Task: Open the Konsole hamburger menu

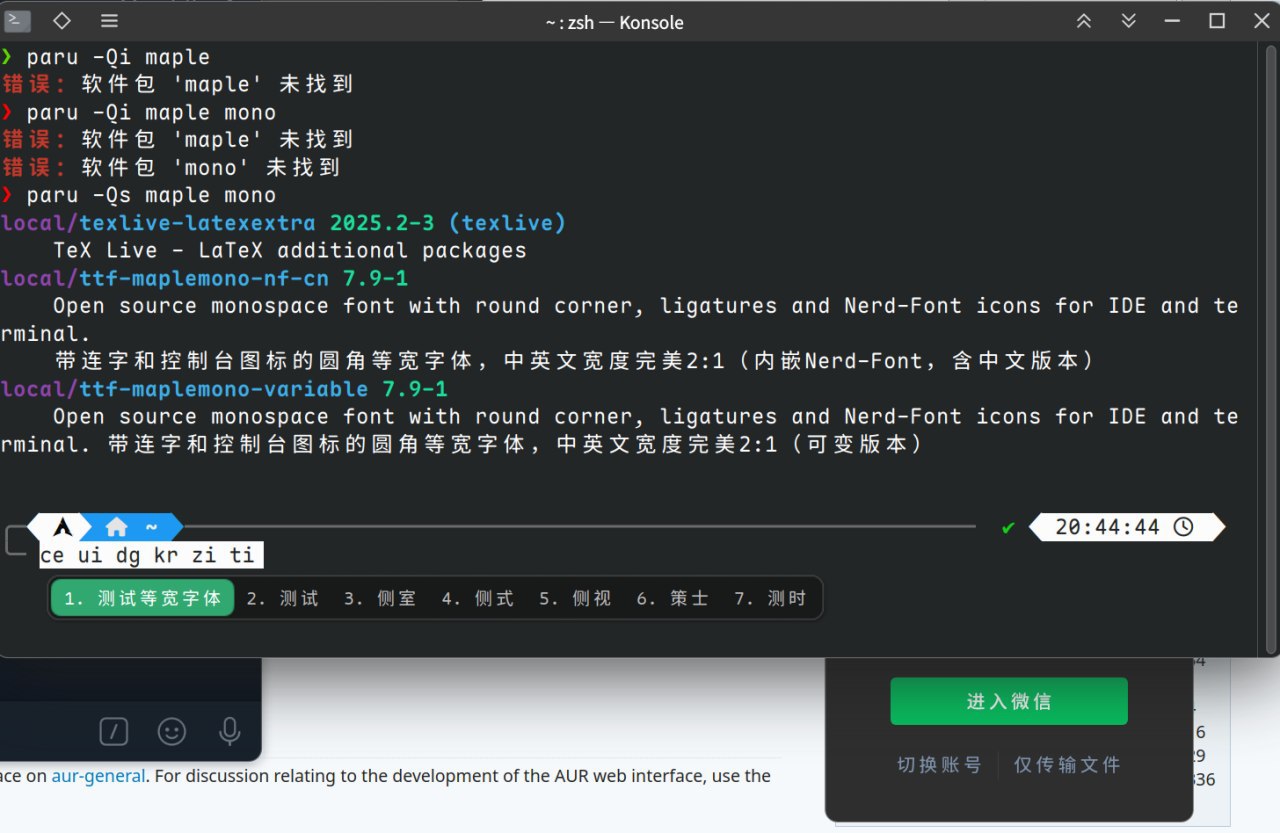Action: [109, 20]
